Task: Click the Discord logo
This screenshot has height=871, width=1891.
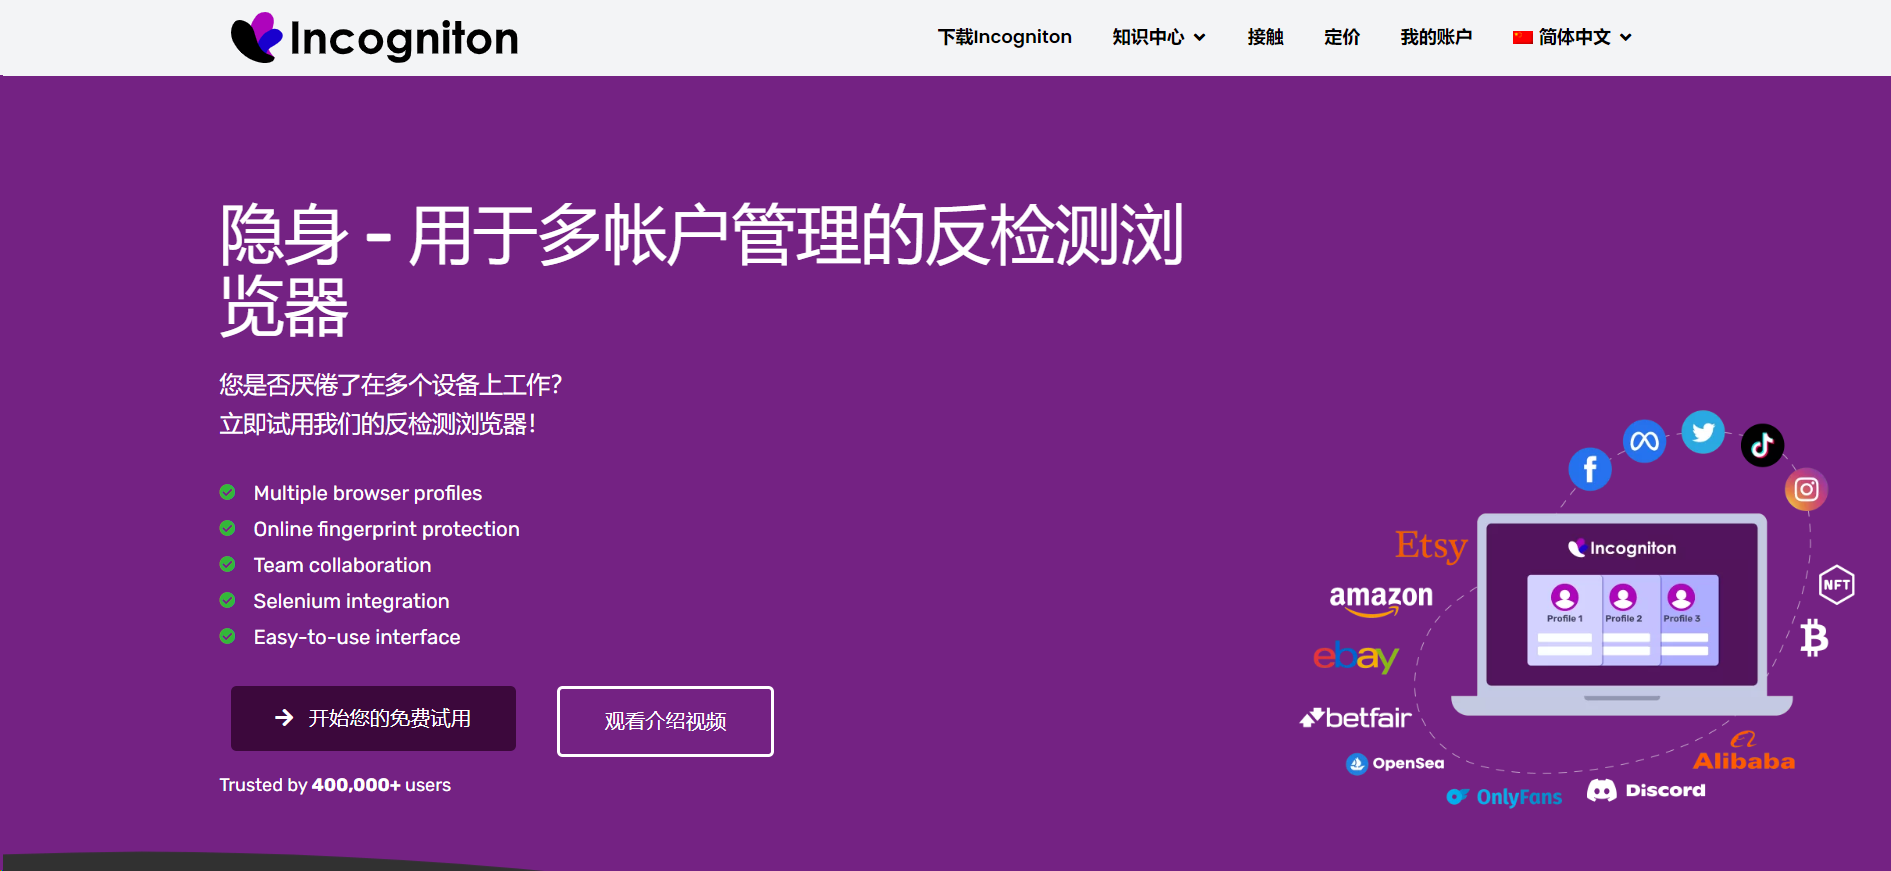Action: point(1646,791)
